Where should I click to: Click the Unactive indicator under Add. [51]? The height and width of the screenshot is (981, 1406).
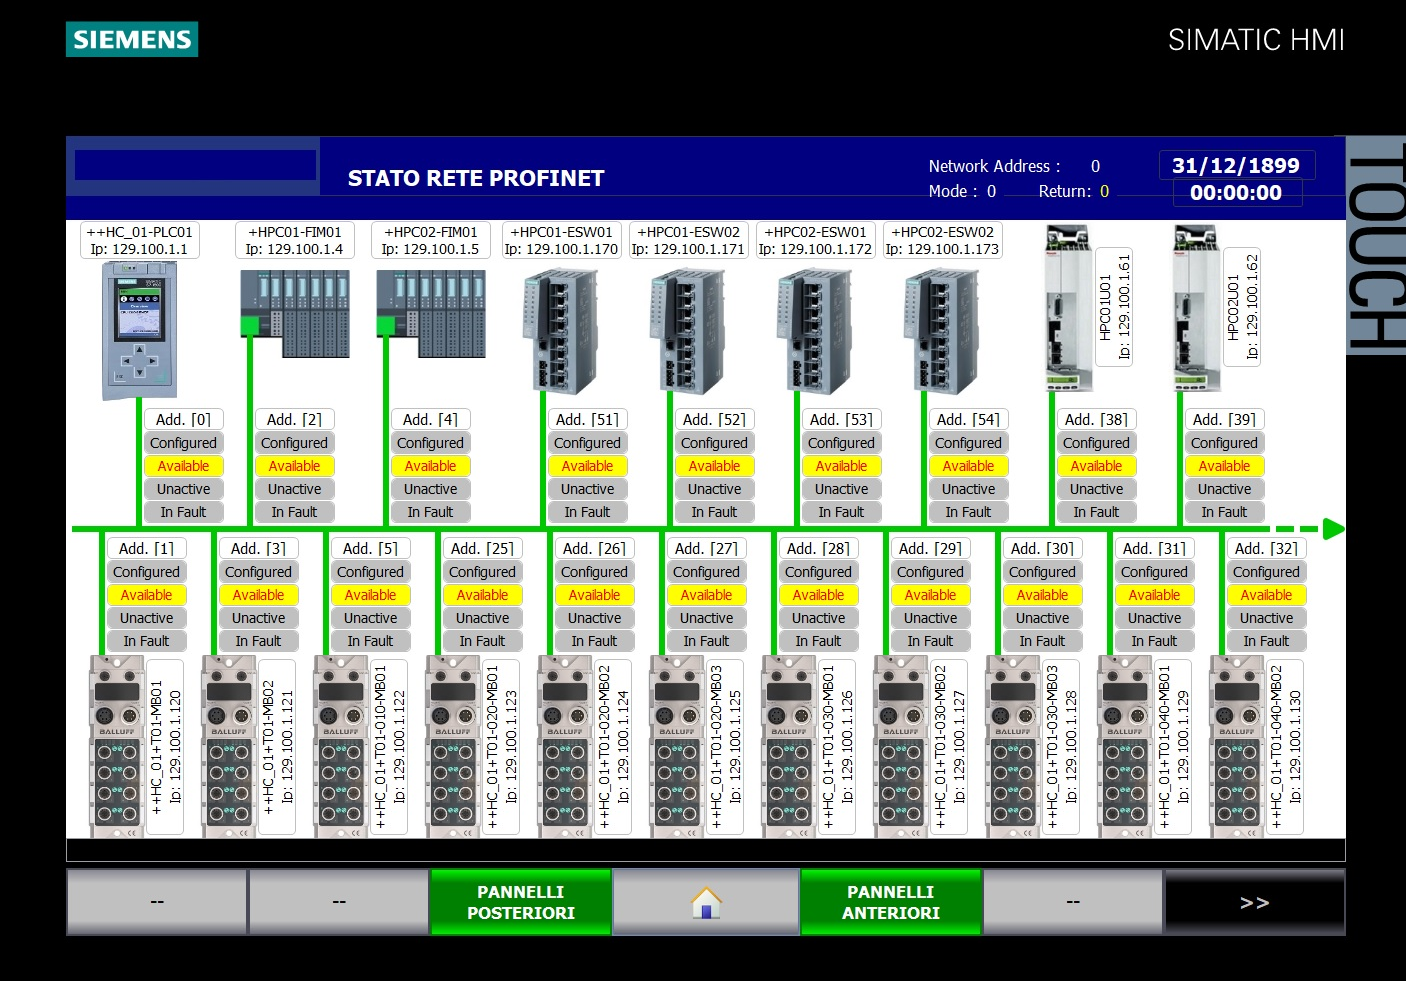coord(587,489)
